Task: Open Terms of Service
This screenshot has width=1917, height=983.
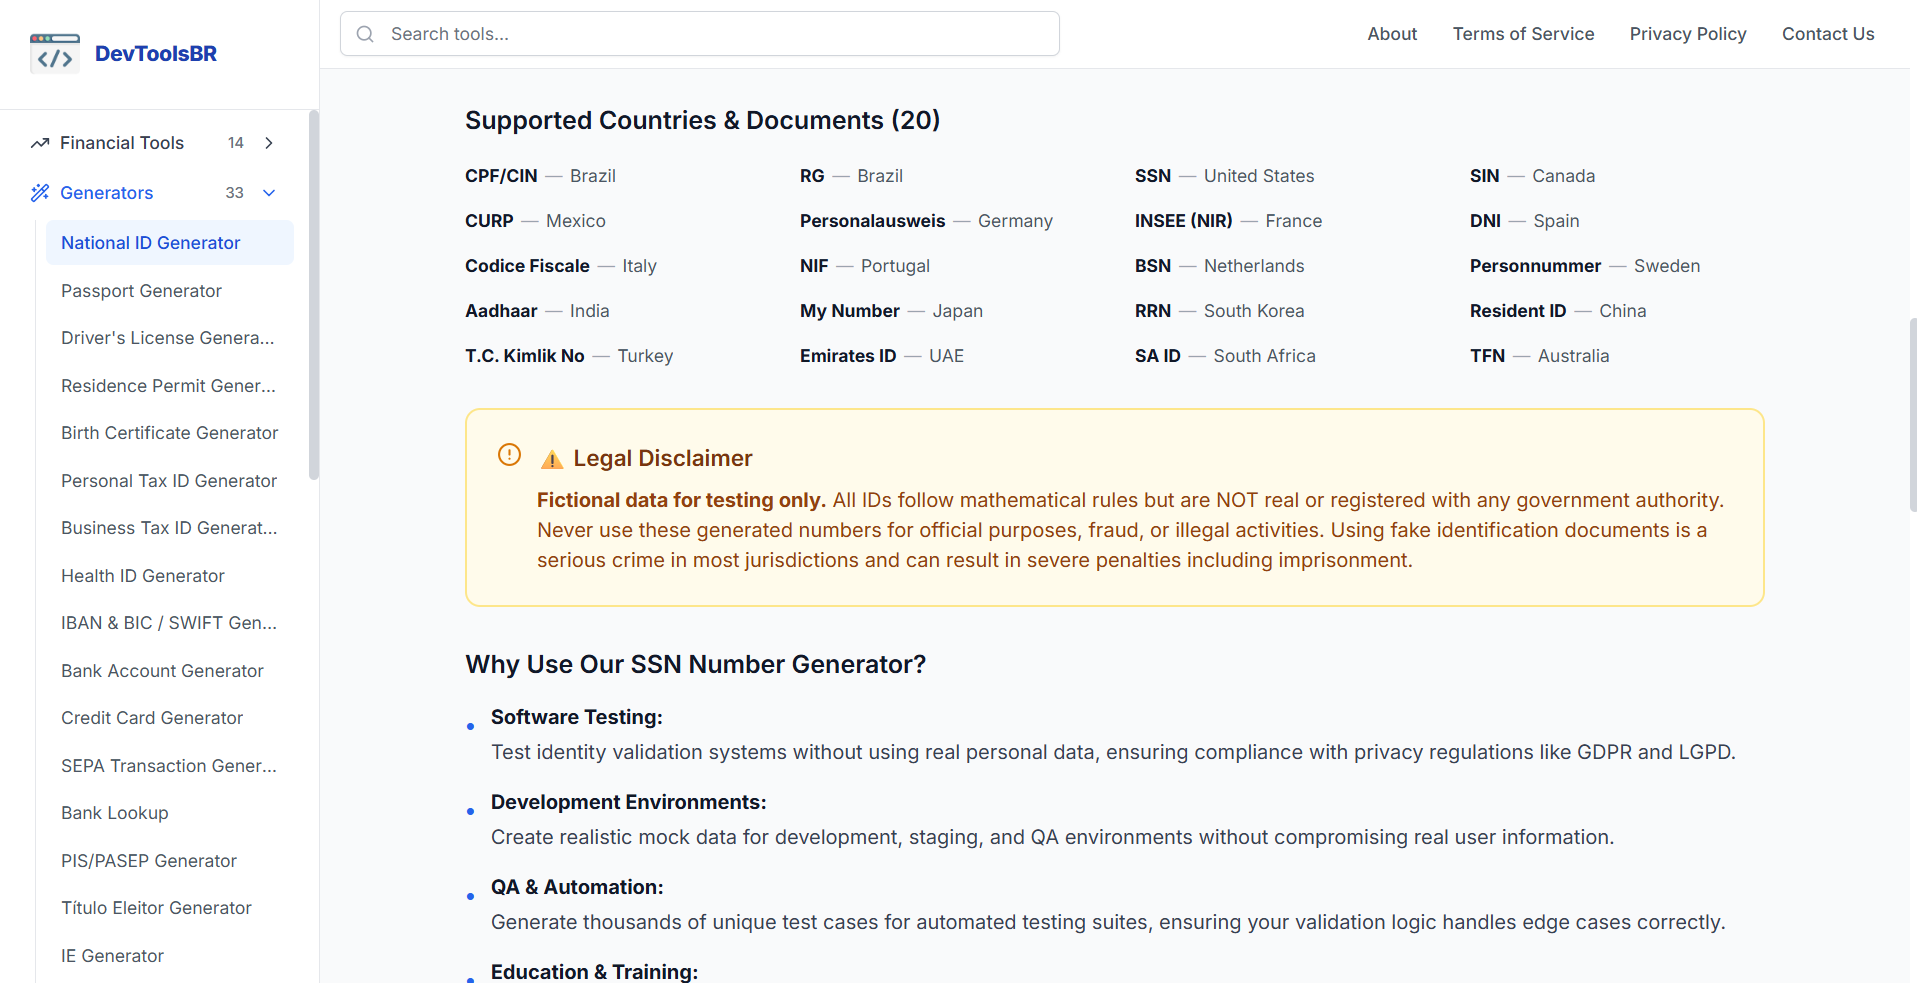Action: click(x=1523, y=34)
